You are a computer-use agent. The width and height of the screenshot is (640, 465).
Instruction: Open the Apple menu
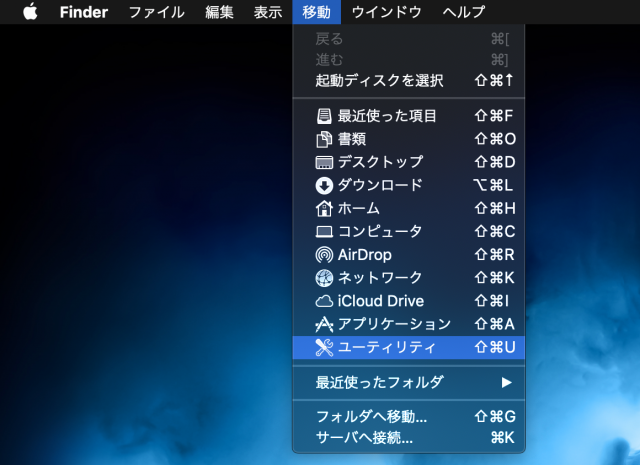tap(30, 12)
